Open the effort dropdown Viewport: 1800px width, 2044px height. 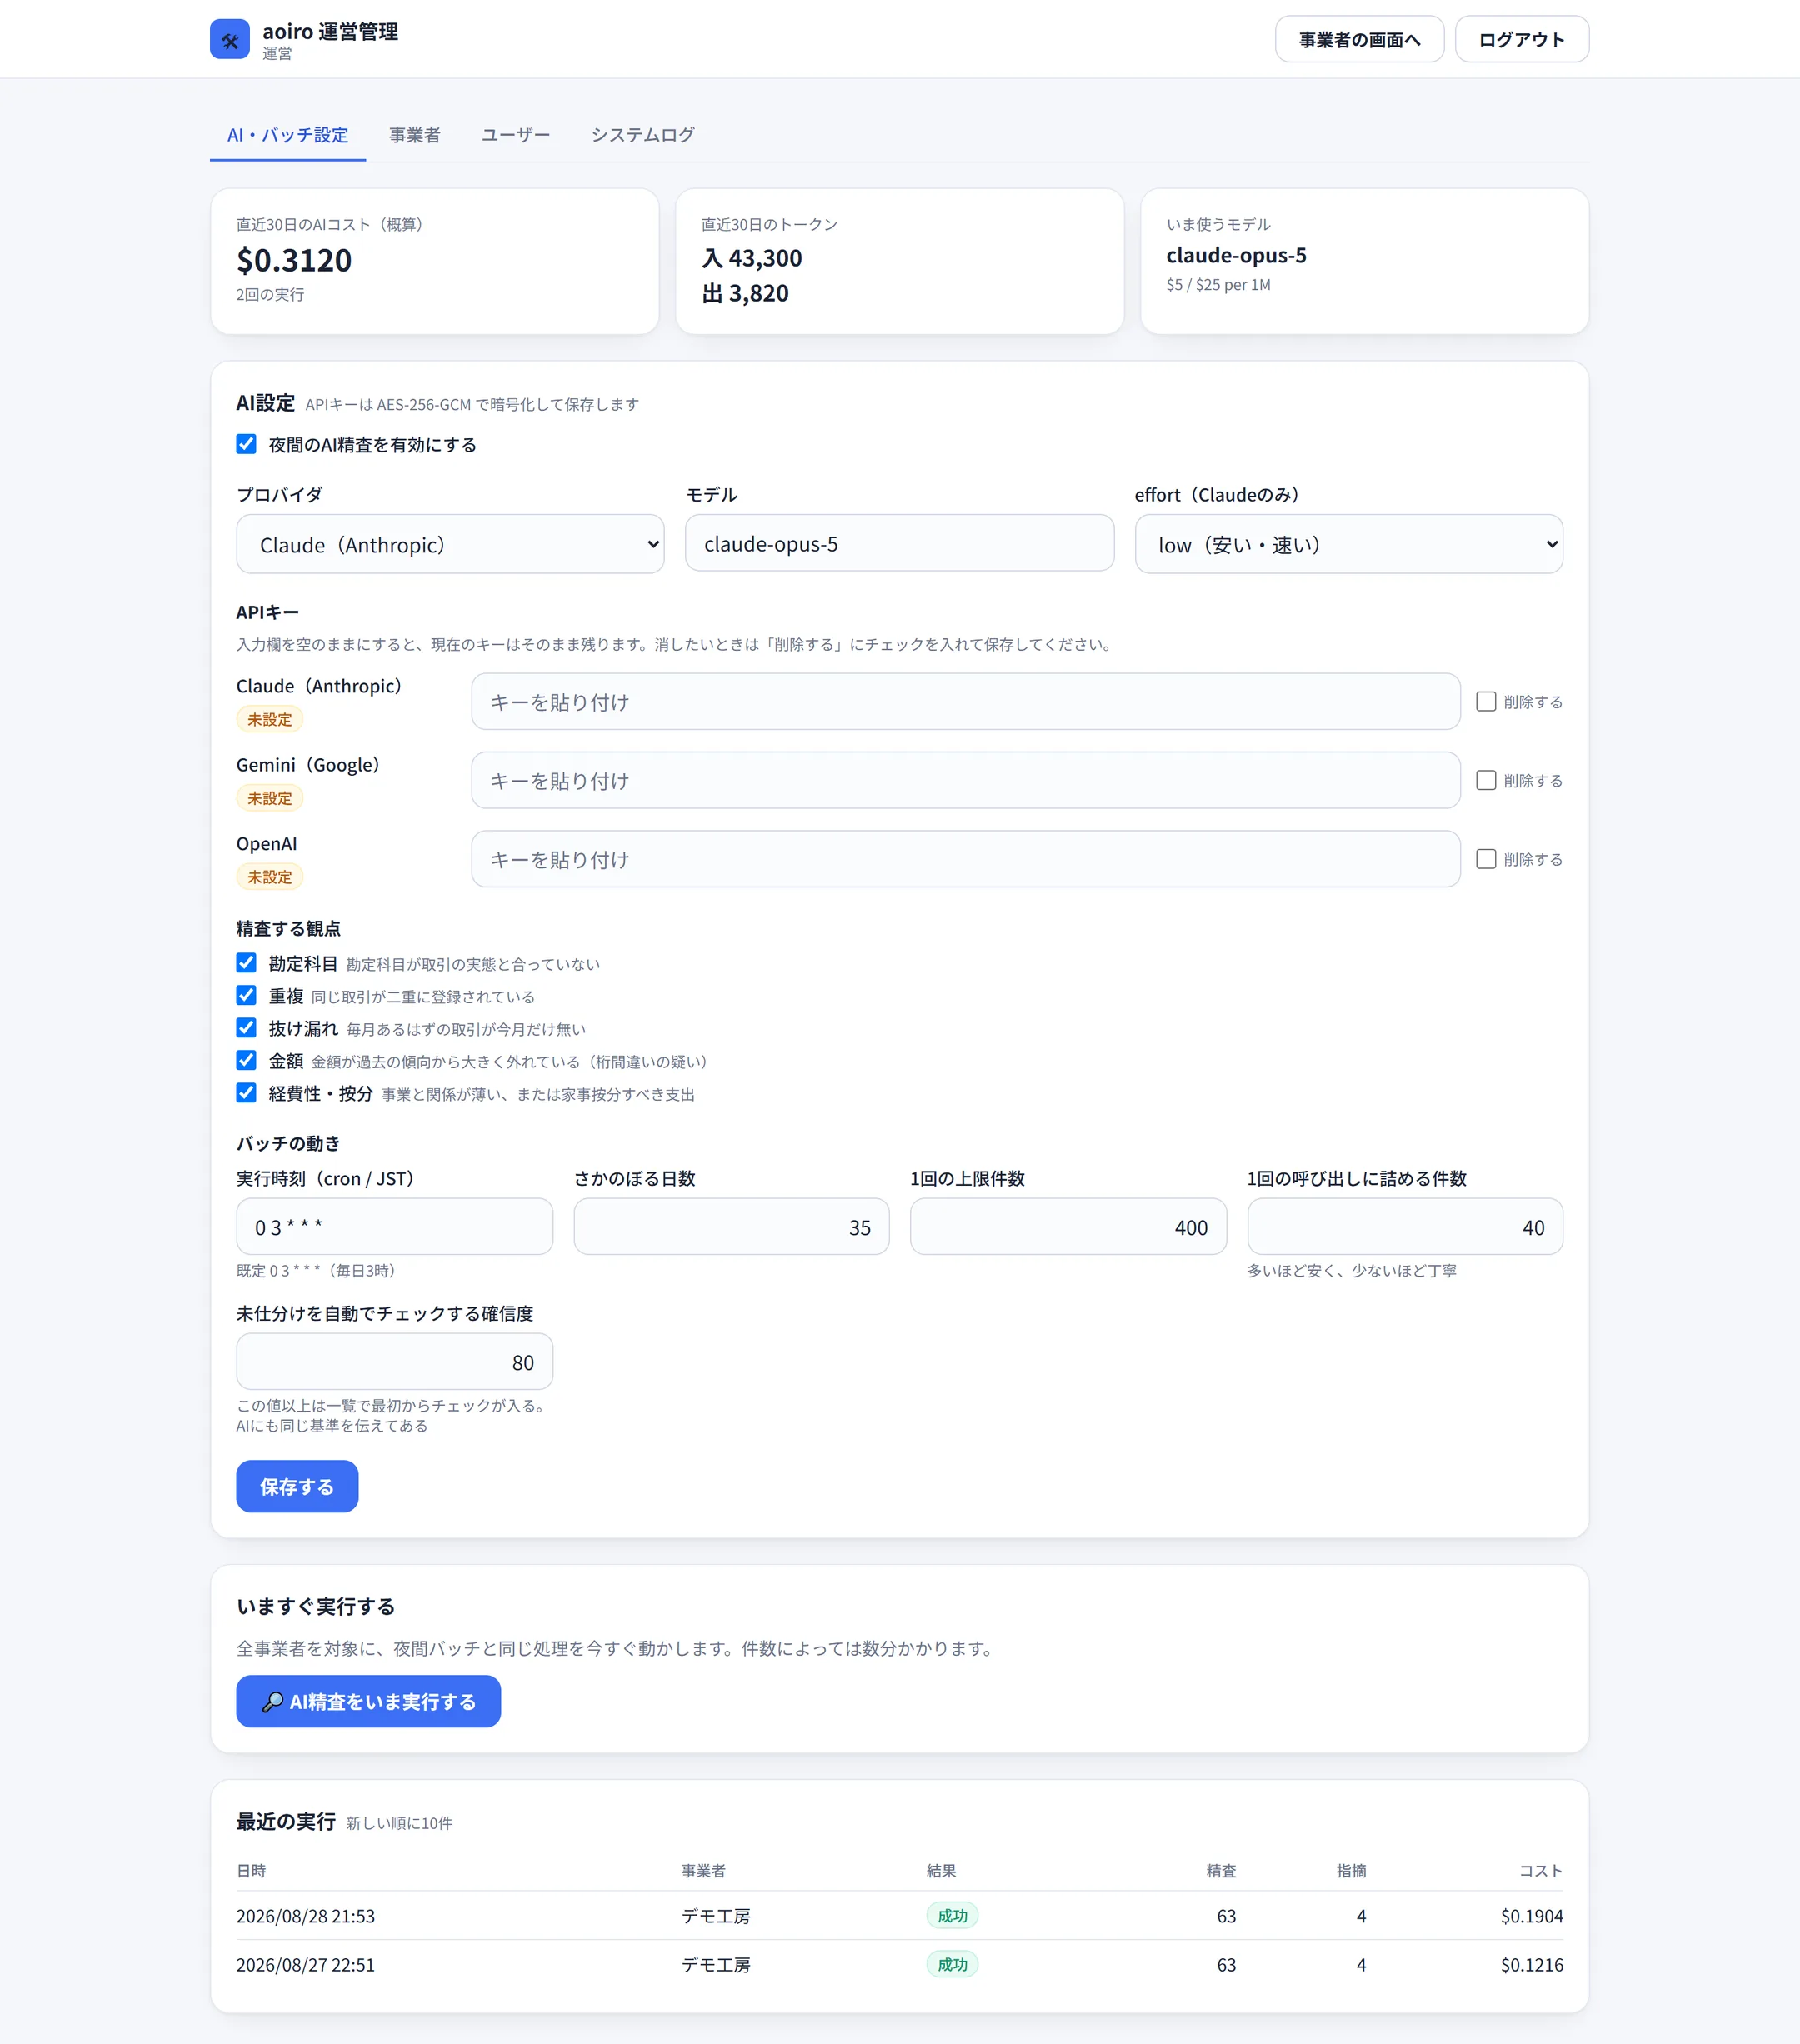[x=1348, y=544]
